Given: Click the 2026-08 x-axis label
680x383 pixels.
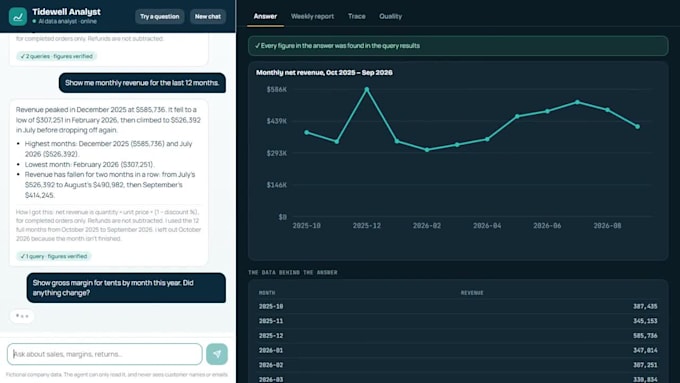Looking at the screenshot, I should point(607,226).
